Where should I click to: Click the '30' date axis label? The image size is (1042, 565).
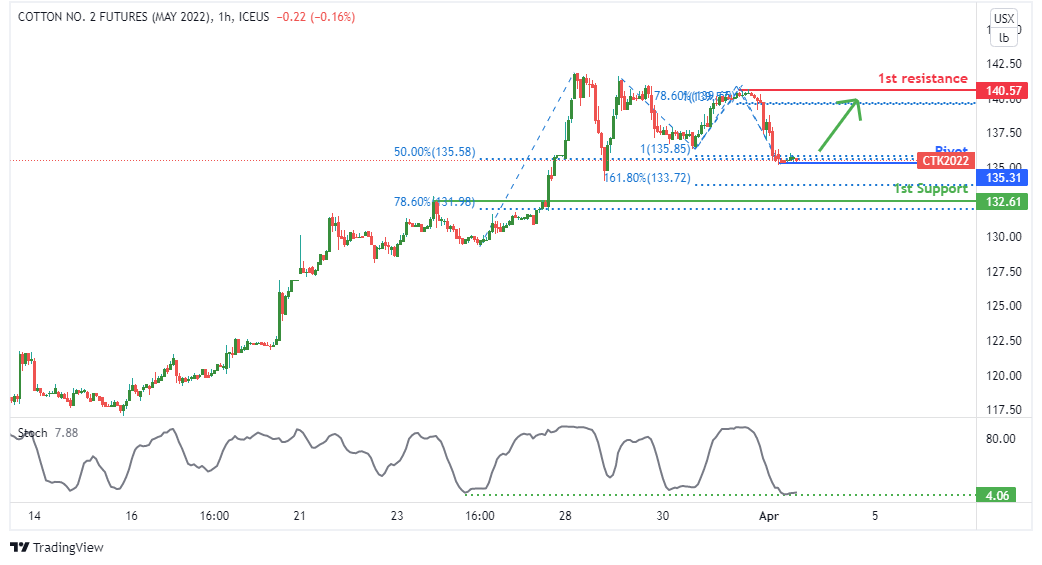(662, 516)
